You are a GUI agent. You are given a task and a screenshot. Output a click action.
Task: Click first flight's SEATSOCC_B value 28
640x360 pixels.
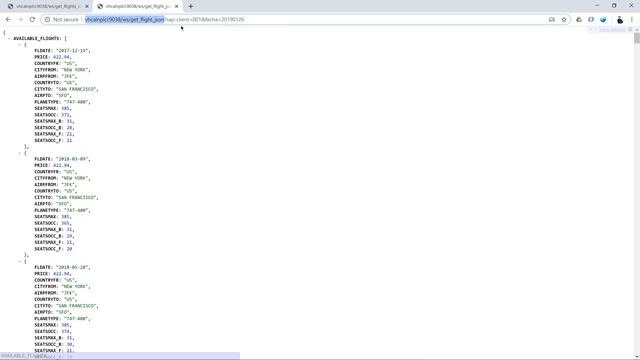(x=69, y=127)
